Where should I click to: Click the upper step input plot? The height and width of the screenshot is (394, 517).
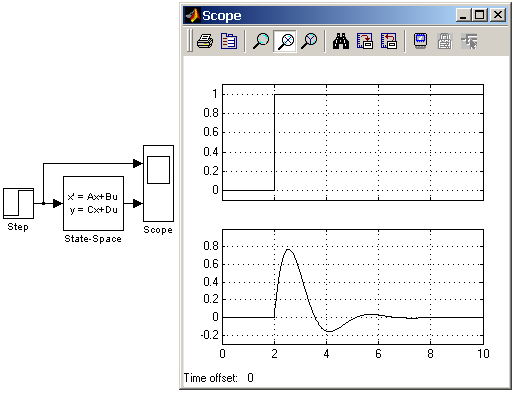(353, 142)
